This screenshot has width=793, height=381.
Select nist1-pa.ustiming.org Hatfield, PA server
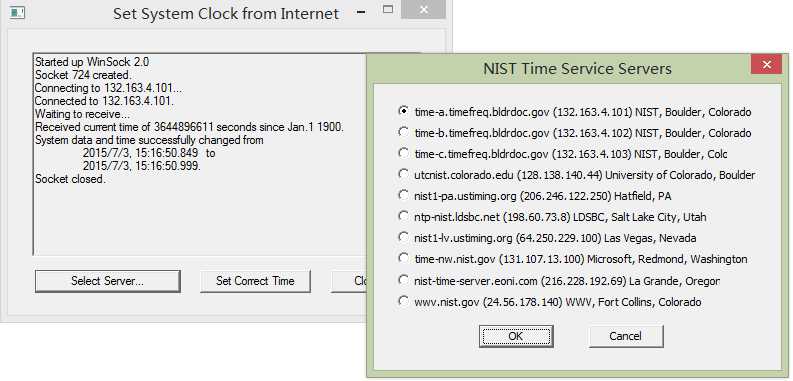click(x=535, y=196)
